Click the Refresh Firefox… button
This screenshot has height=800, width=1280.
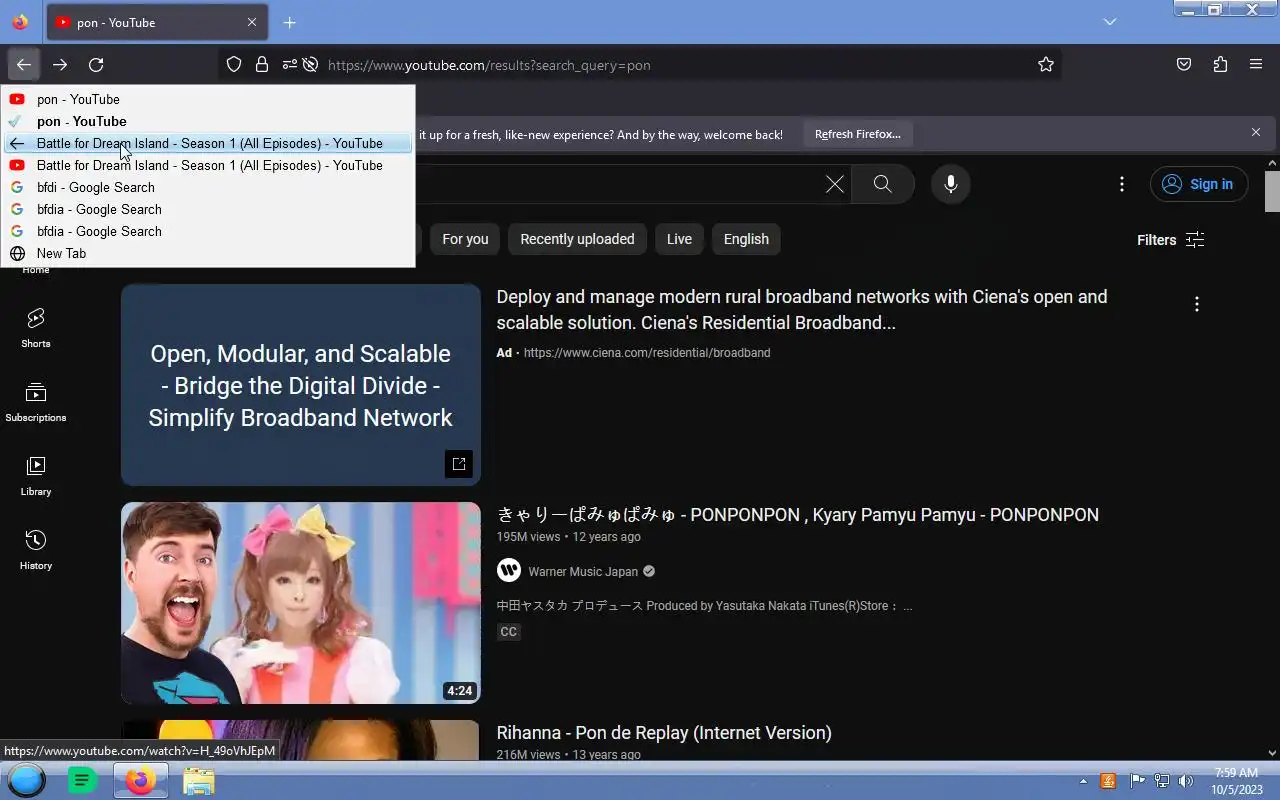click(857, 134)
